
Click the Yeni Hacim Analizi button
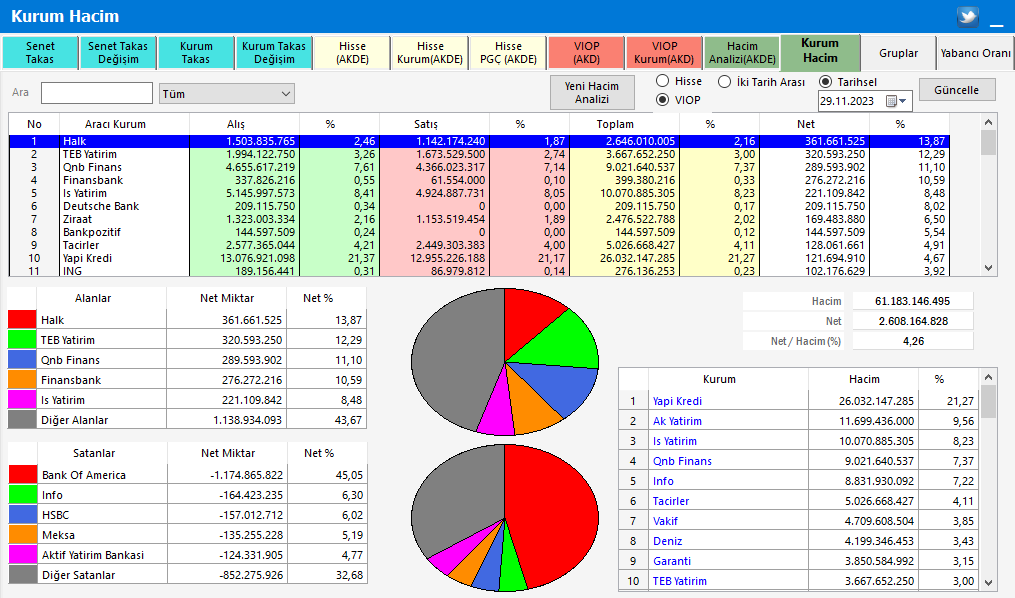[592, 93]
